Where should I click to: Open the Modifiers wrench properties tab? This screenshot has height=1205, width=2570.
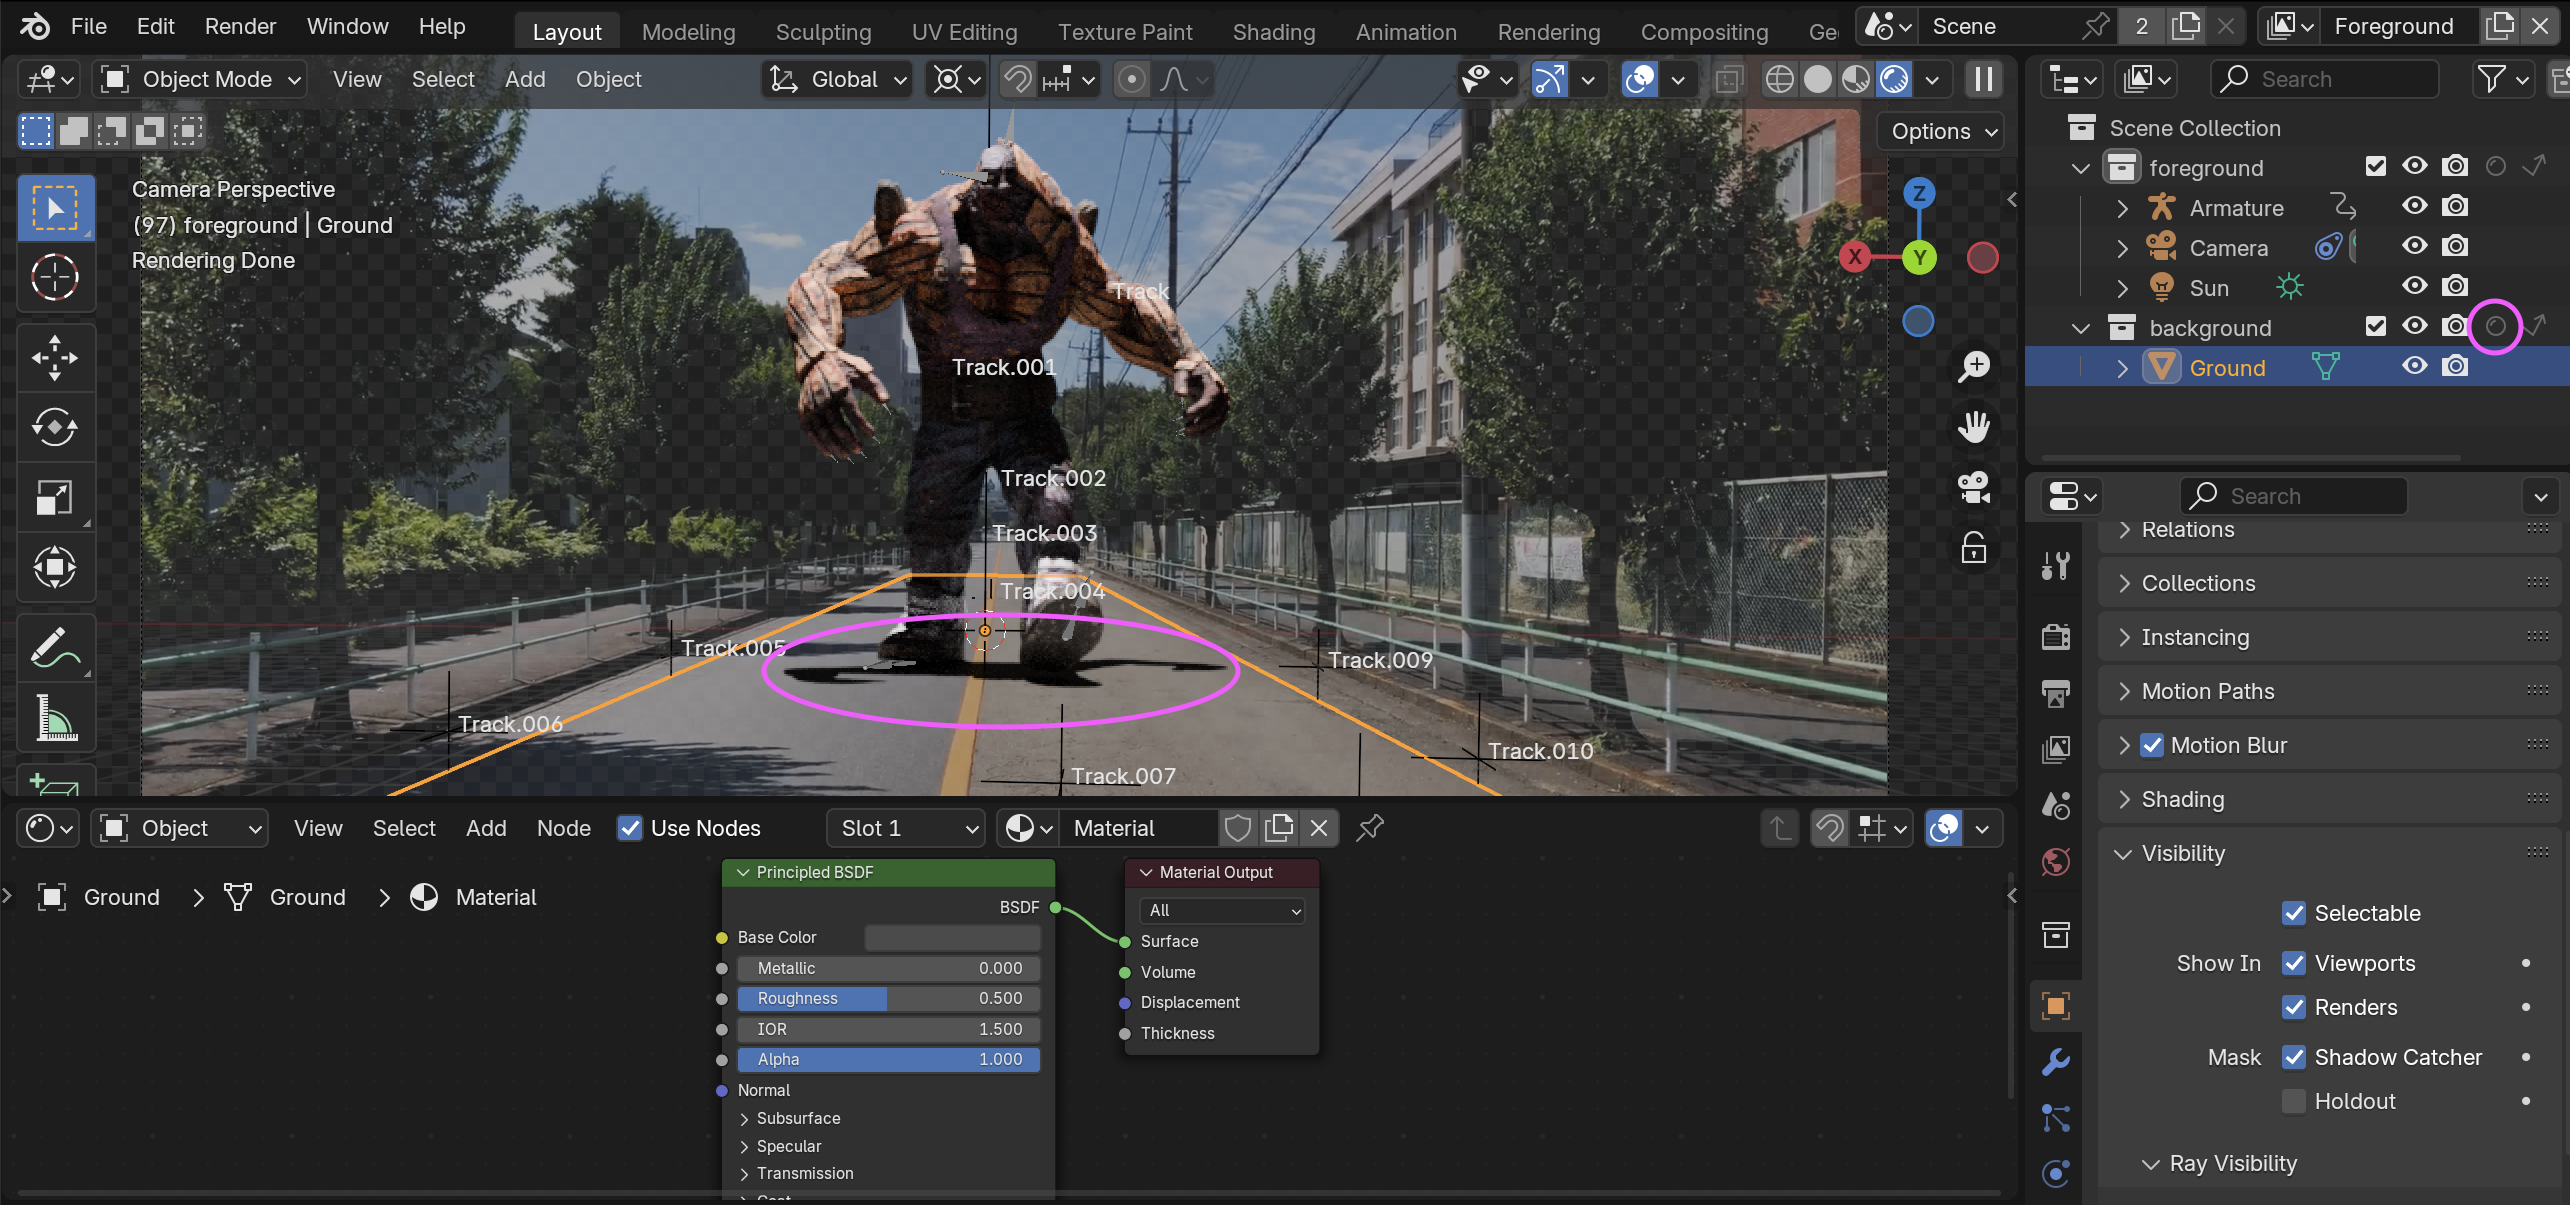click(2056, 1061)
